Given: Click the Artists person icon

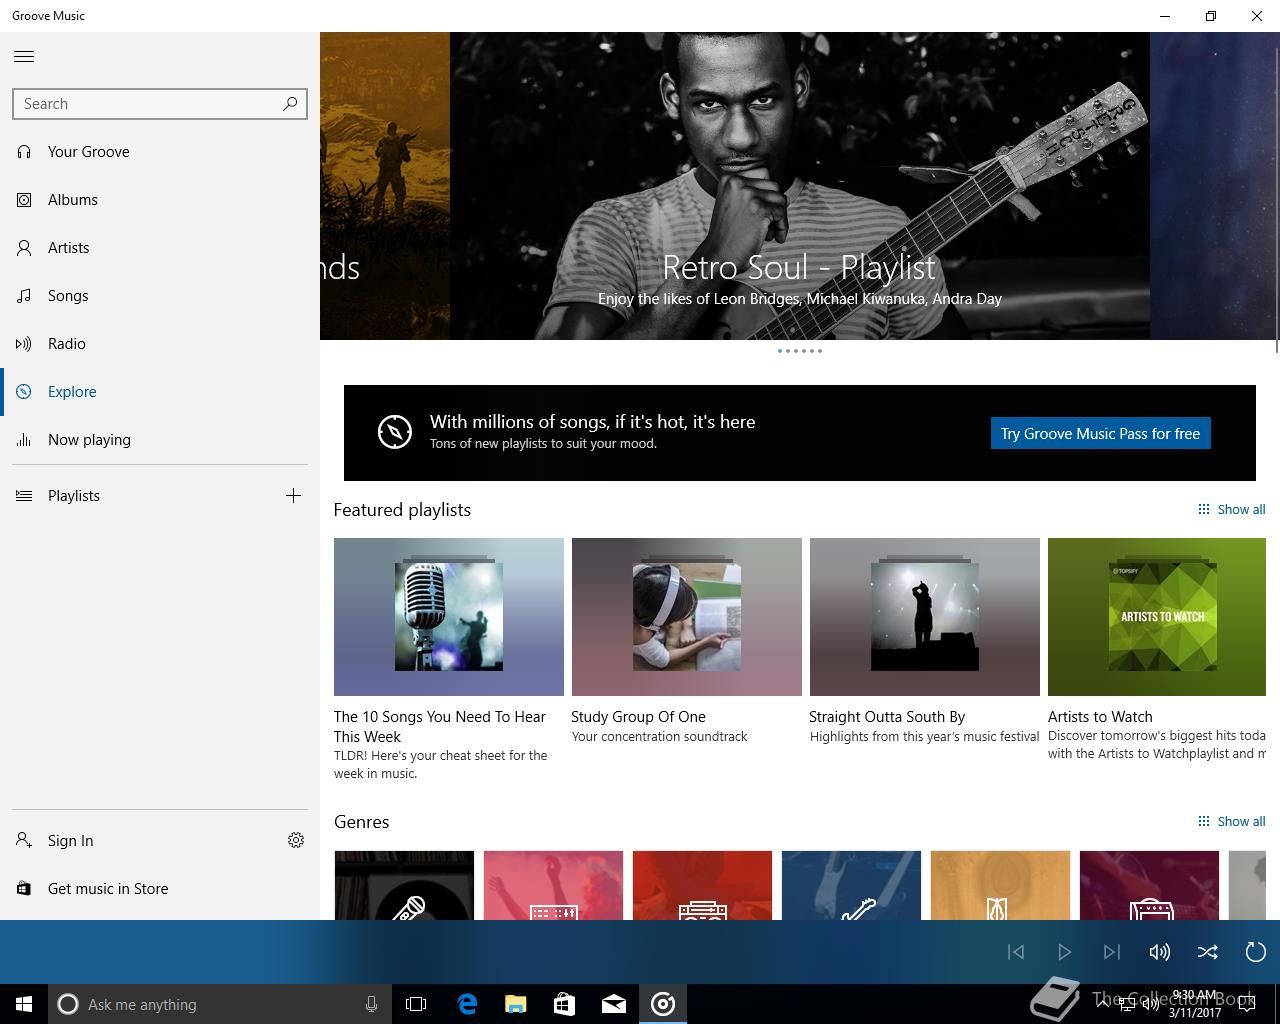Looking at the screenshot, I should [24, 248].
